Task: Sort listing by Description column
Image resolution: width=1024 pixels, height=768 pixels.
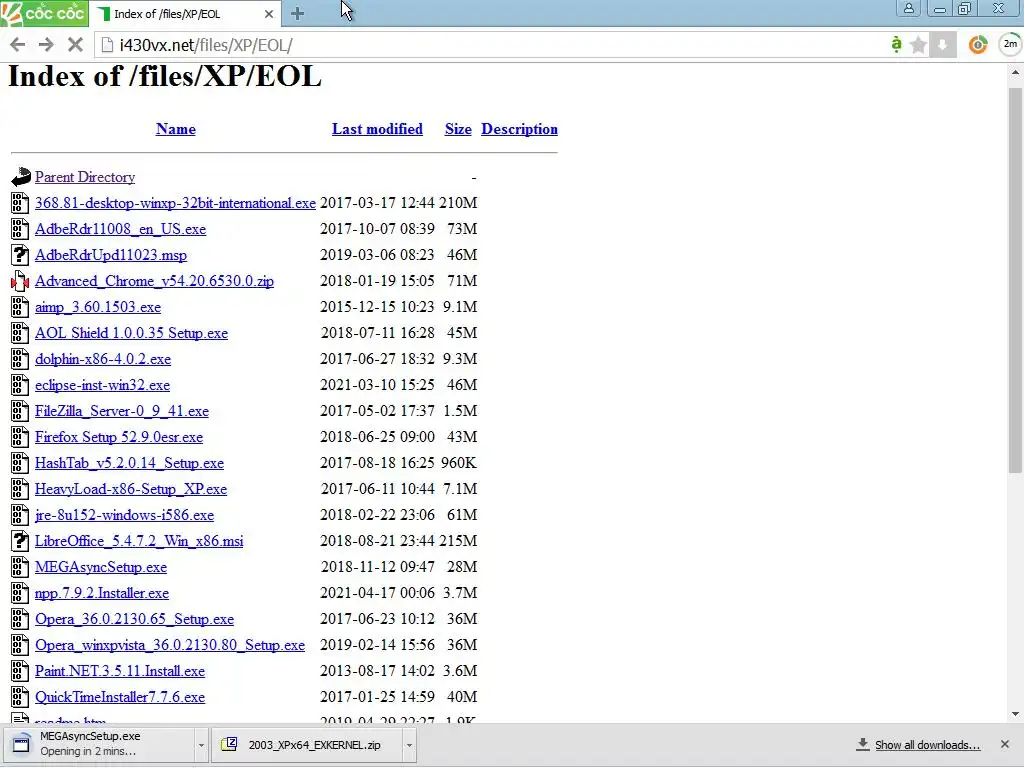Action: point(519,129)
